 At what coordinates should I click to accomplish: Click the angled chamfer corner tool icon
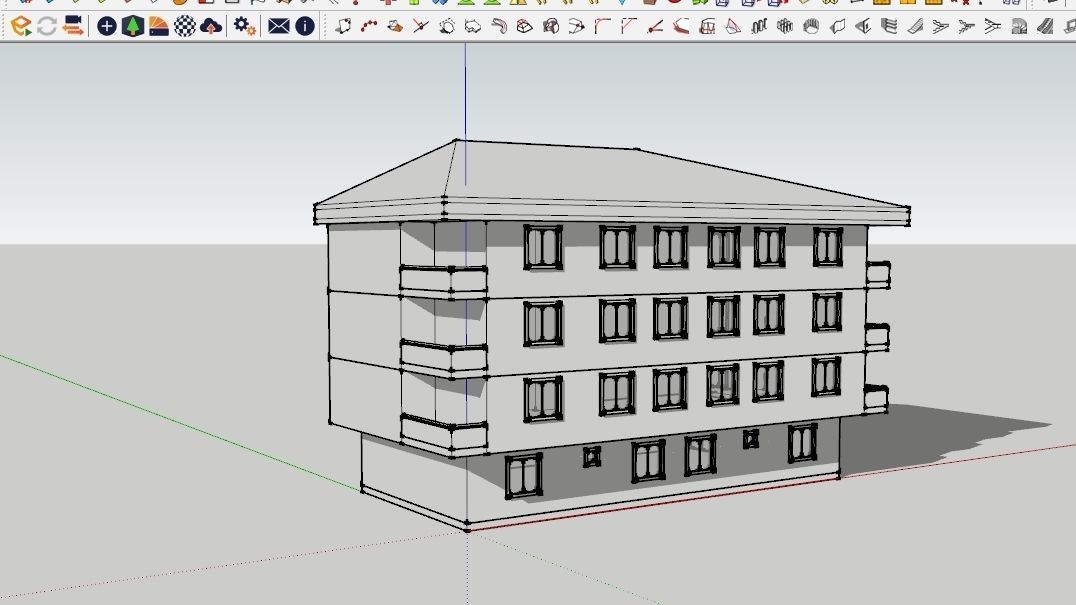coord(629,26)
